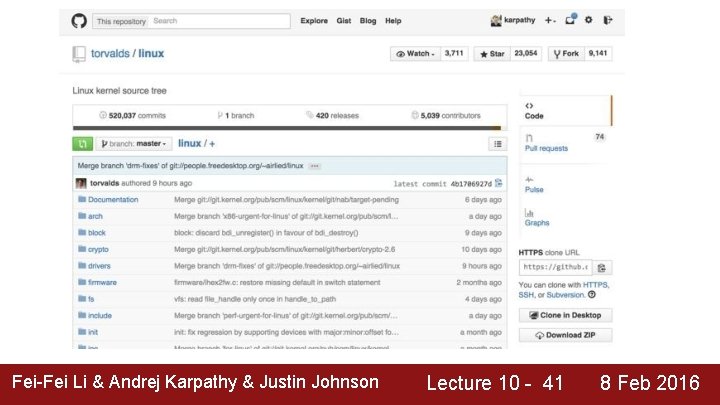Click the include folder icon
Image resolution: width=720 pixels, height=405 pixels.
point(82,315)
